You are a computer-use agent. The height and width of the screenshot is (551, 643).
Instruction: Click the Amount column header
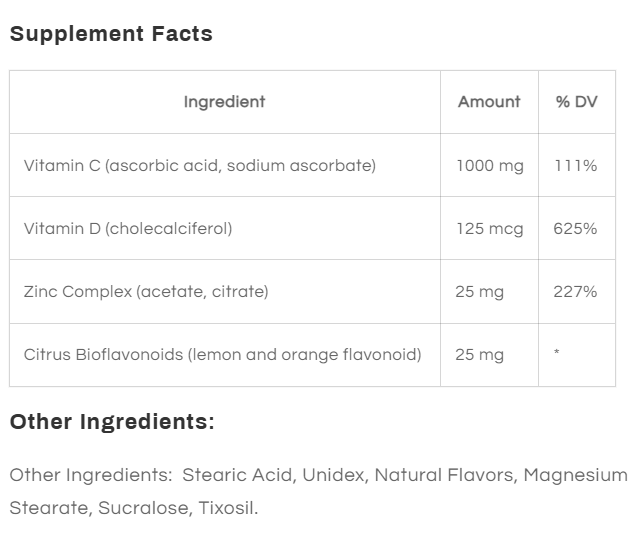click(489, 102)
